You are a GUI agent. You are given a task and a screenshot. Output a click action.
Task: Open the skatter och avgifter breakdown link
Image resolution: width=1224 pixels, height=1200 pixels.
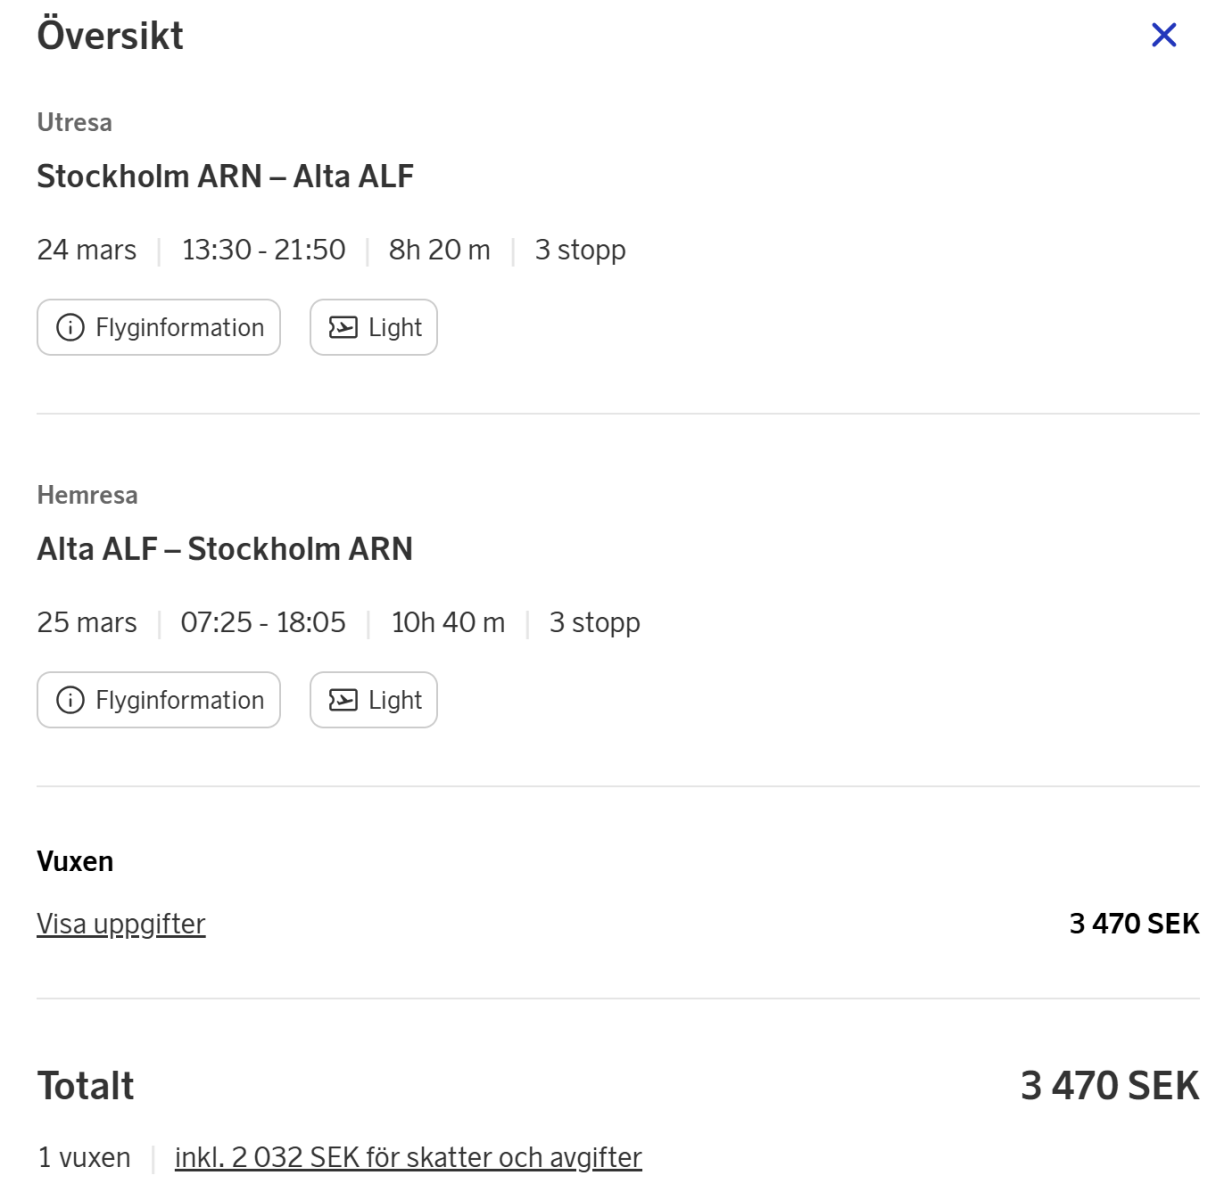(x=408, y=1157)
